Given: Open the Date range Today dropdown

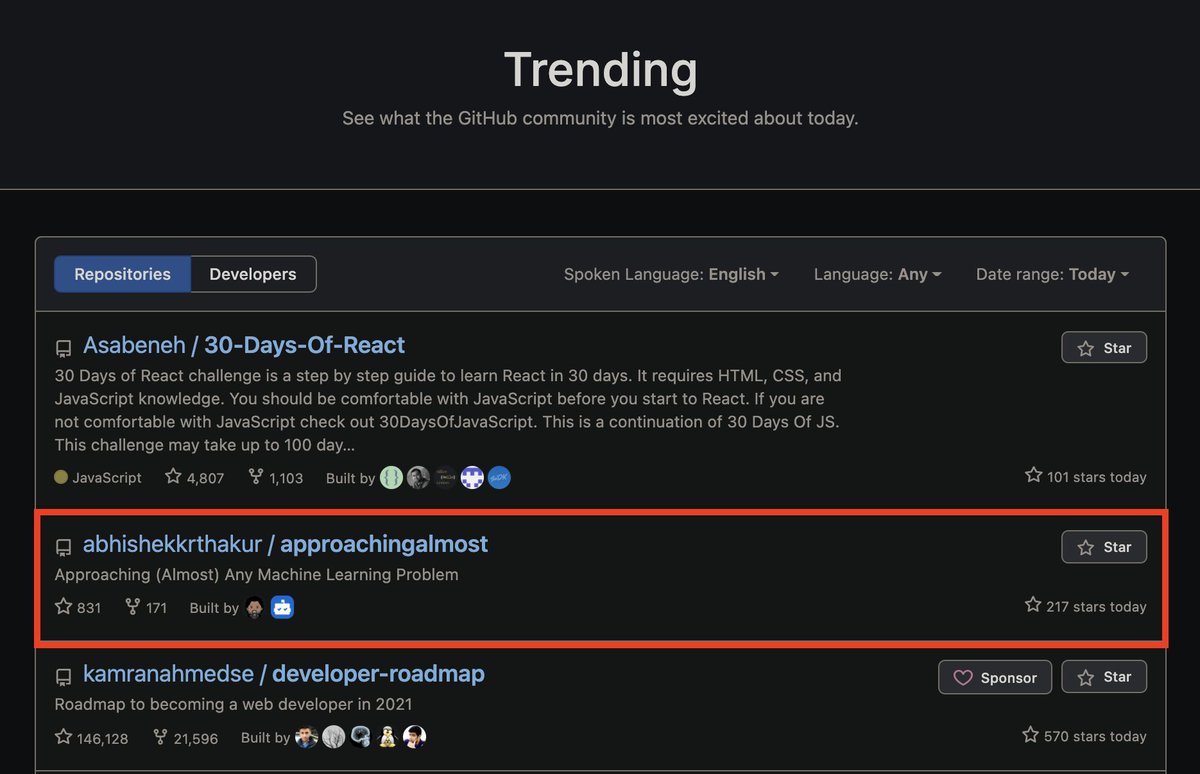Looking at the screenshot, I should (x=1052, y=273).
